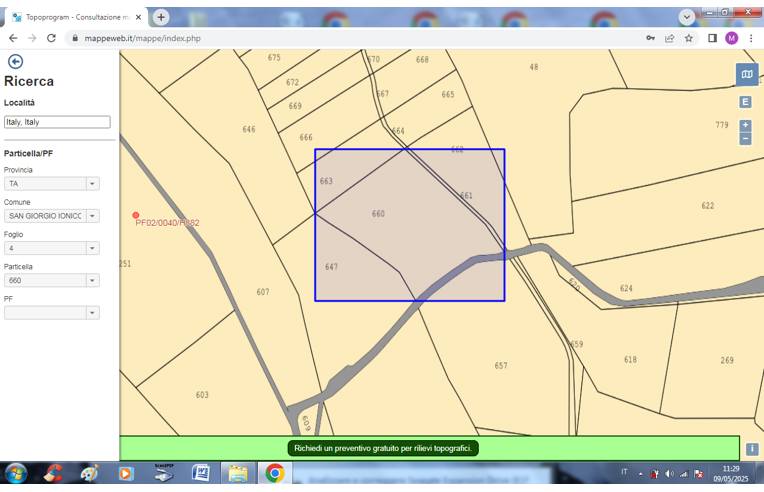Open Microsoft Word from the taskbar

click(x=200, y=474)
